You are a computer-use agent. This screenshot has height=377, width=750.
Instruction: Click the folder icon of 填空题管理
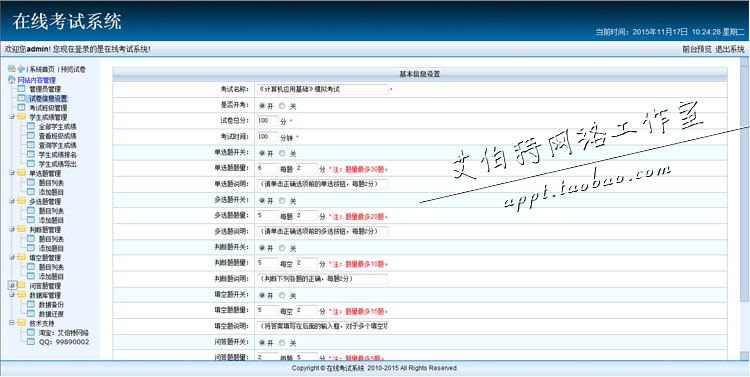point(21,257)
